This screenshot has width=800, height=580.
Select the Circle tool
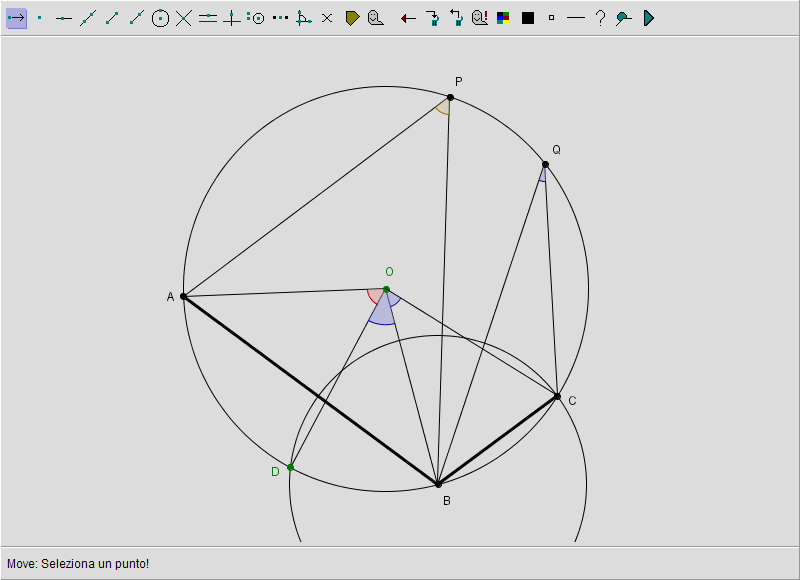(160, 18)
